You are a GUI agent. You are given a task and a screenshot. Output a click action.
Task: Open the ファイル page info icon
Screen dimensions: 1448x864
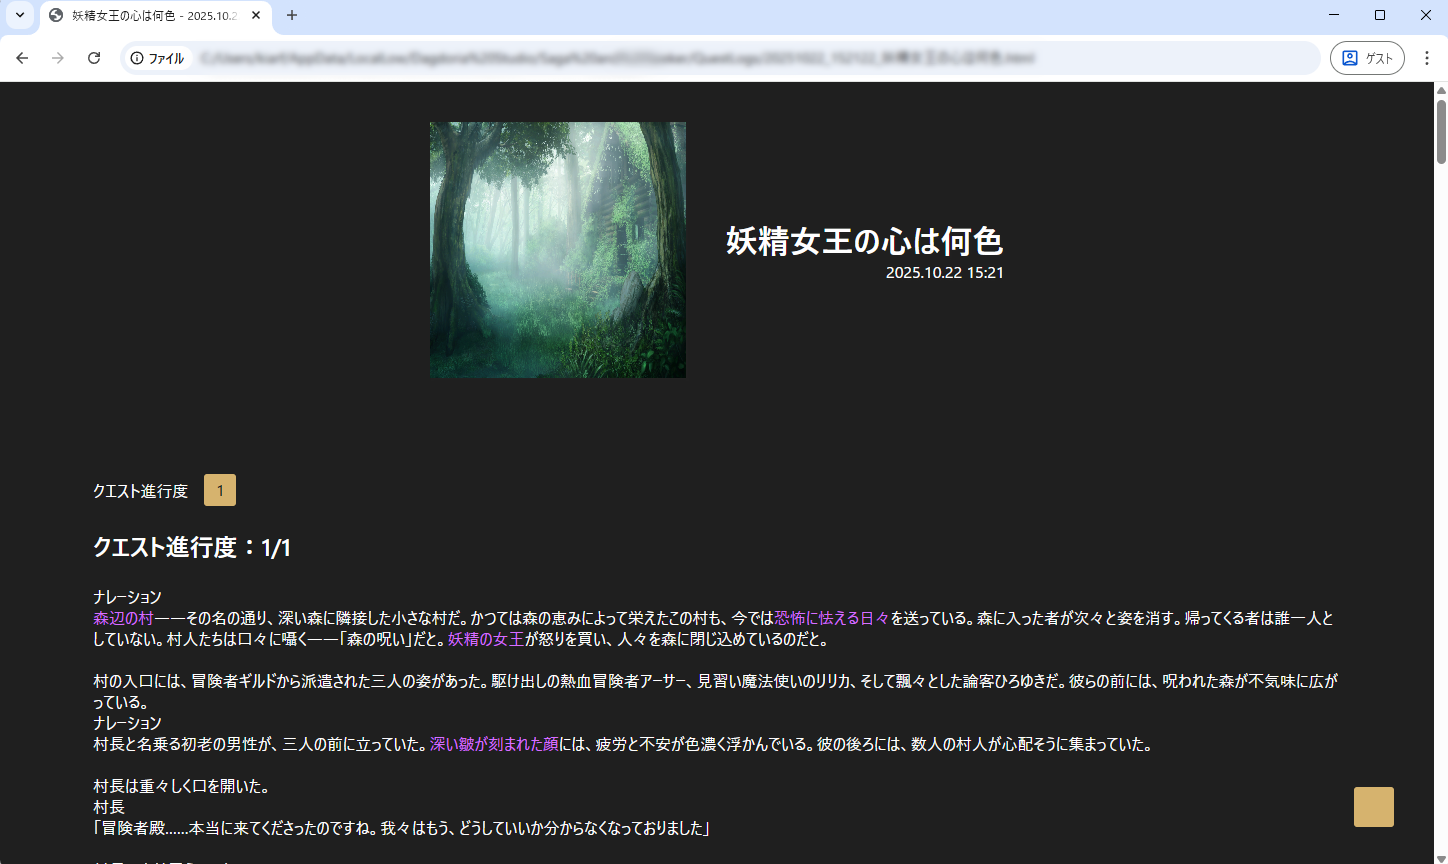point(136,58)
